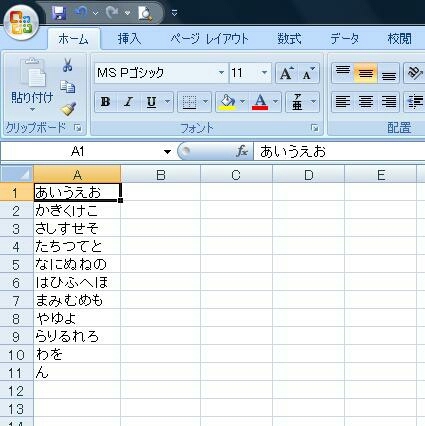
Task: Toggle underline formatting
Action: click(x=152, y=102)
